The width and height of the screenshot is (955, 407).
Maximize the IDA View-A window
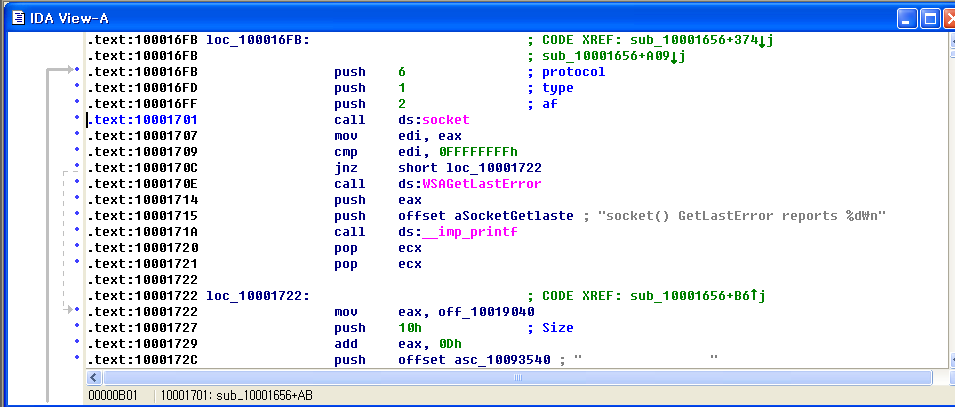tap(930, 19)
